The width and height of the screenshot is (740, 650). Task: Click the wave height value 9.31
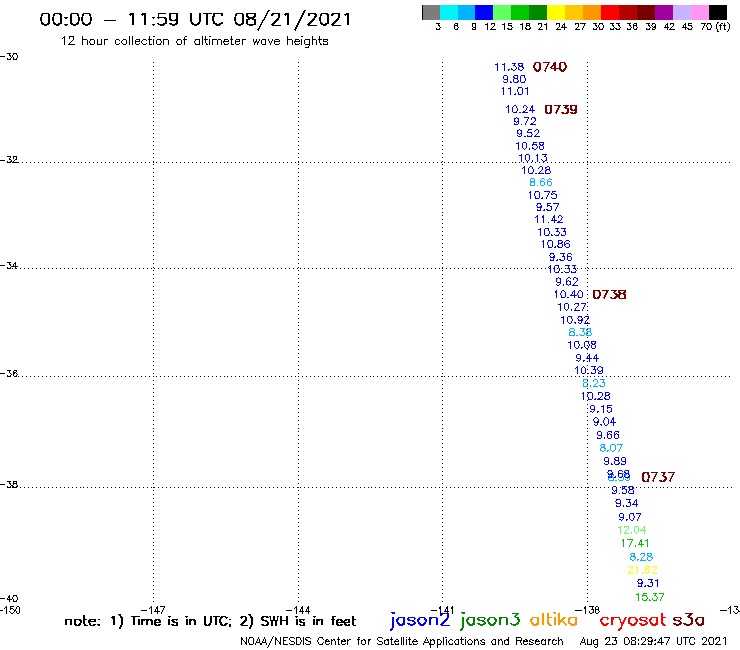(648, 583)
